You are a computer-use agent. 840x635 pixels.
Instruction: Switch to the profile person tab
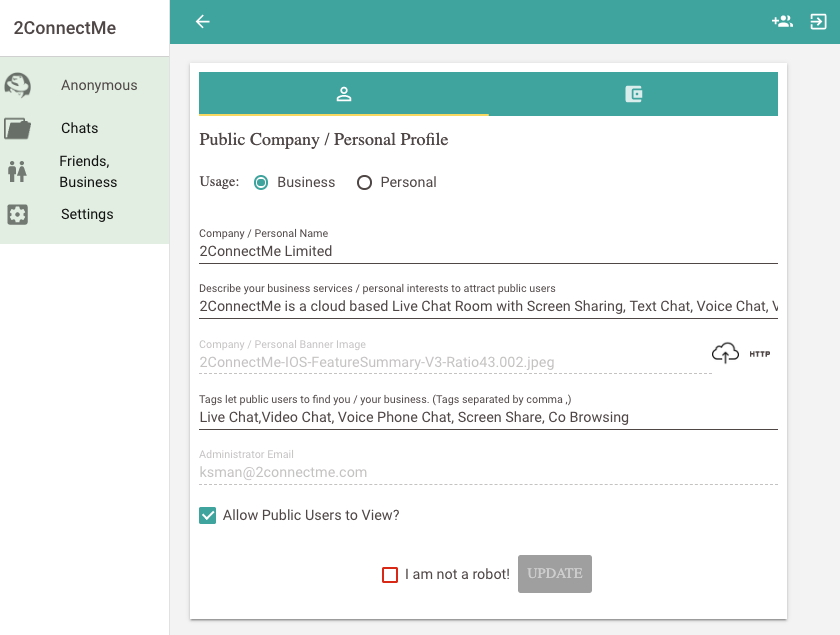click(x=344, y=94)
